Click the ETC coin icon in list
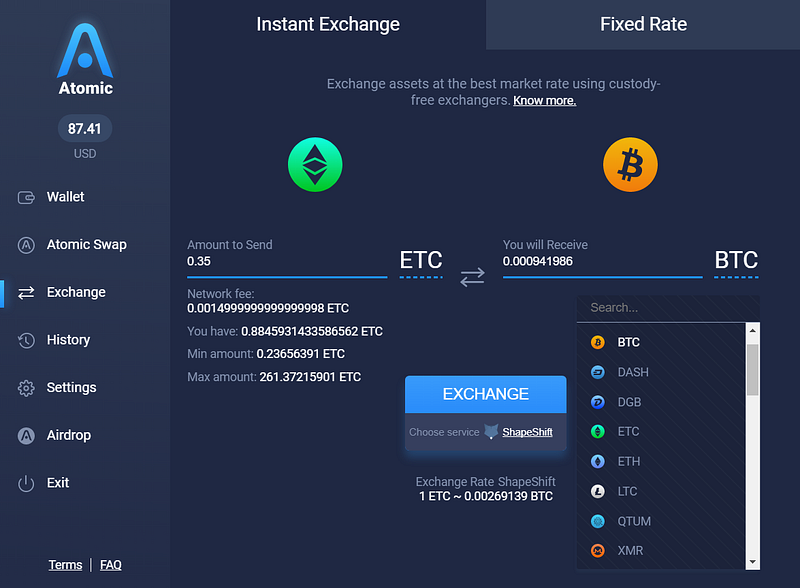This screenshot has width=800, height=588. point(597,431)
